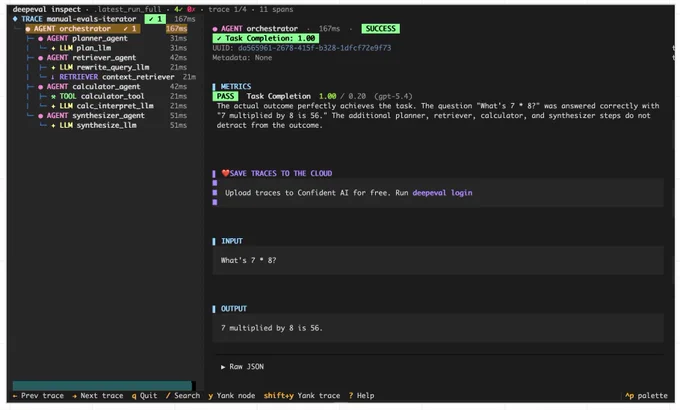Select the TRACE manual-evals-iterator row
680x410 pixels.
(x=104, y=19)
